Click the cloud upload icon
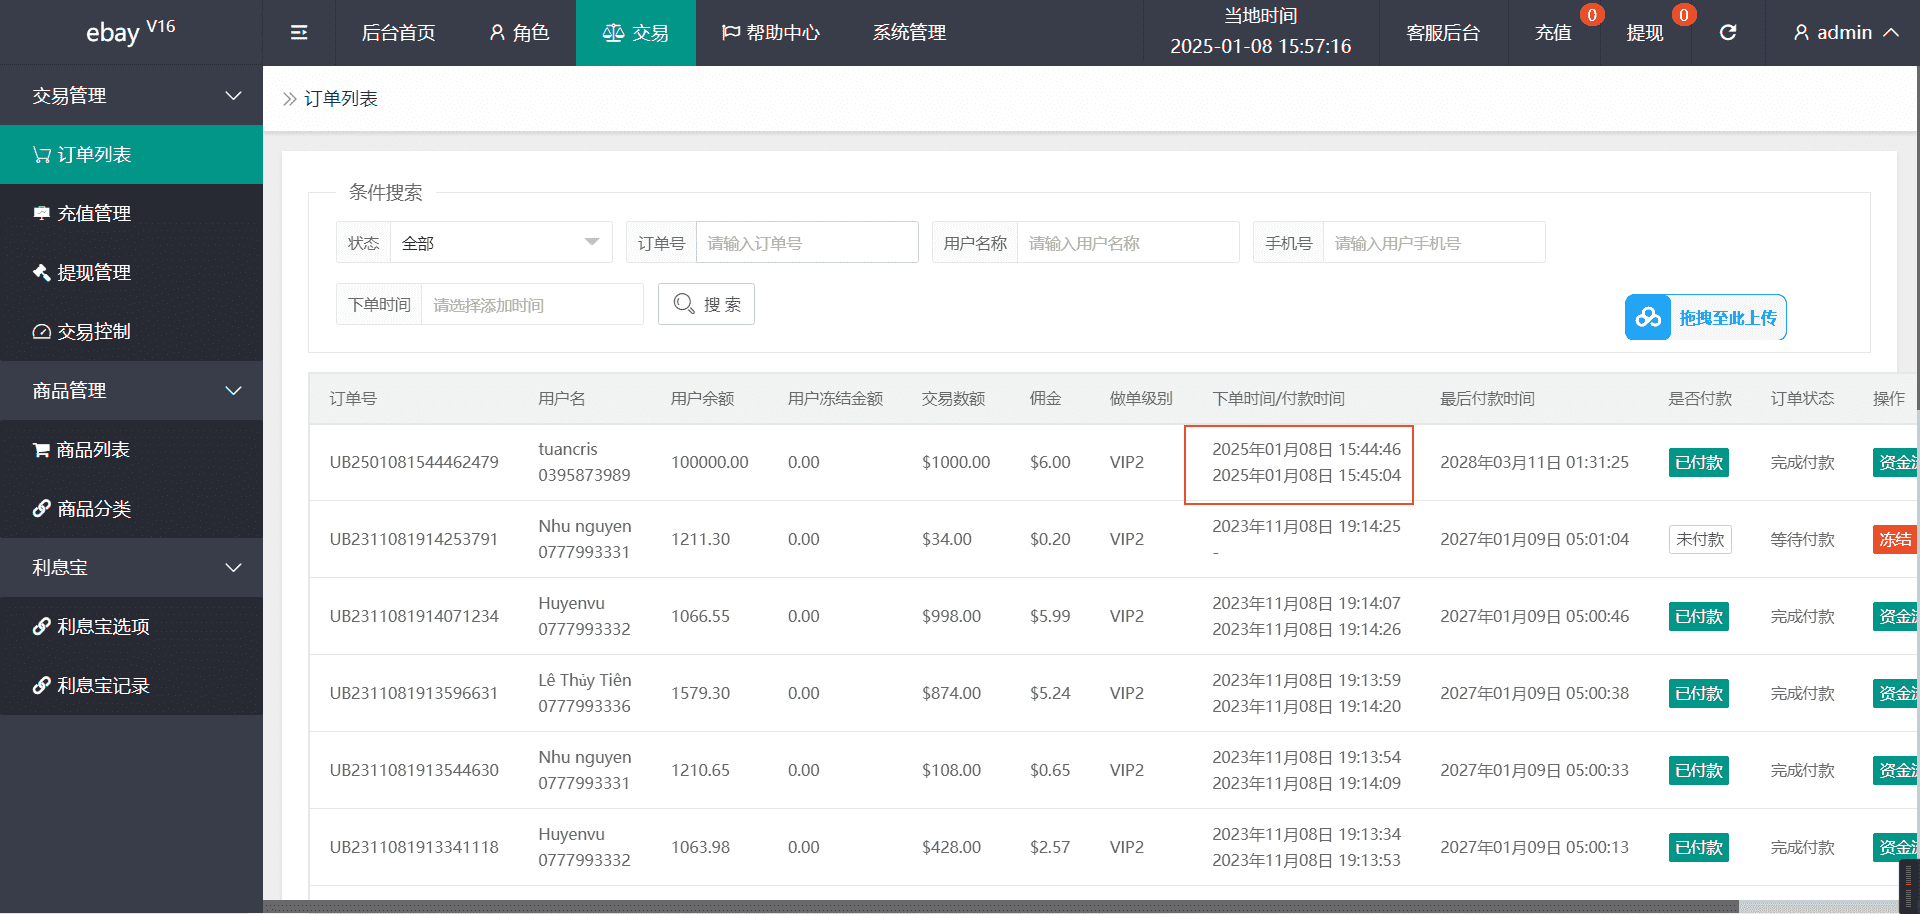Screen dimensions: 1920x914 pyautogui.click(x=1647, y=318)
